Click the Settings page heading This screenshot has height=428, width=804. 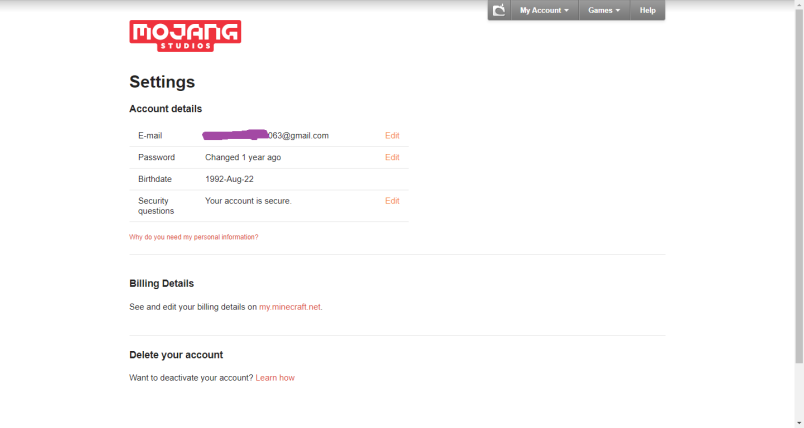(x=162, y=82)
